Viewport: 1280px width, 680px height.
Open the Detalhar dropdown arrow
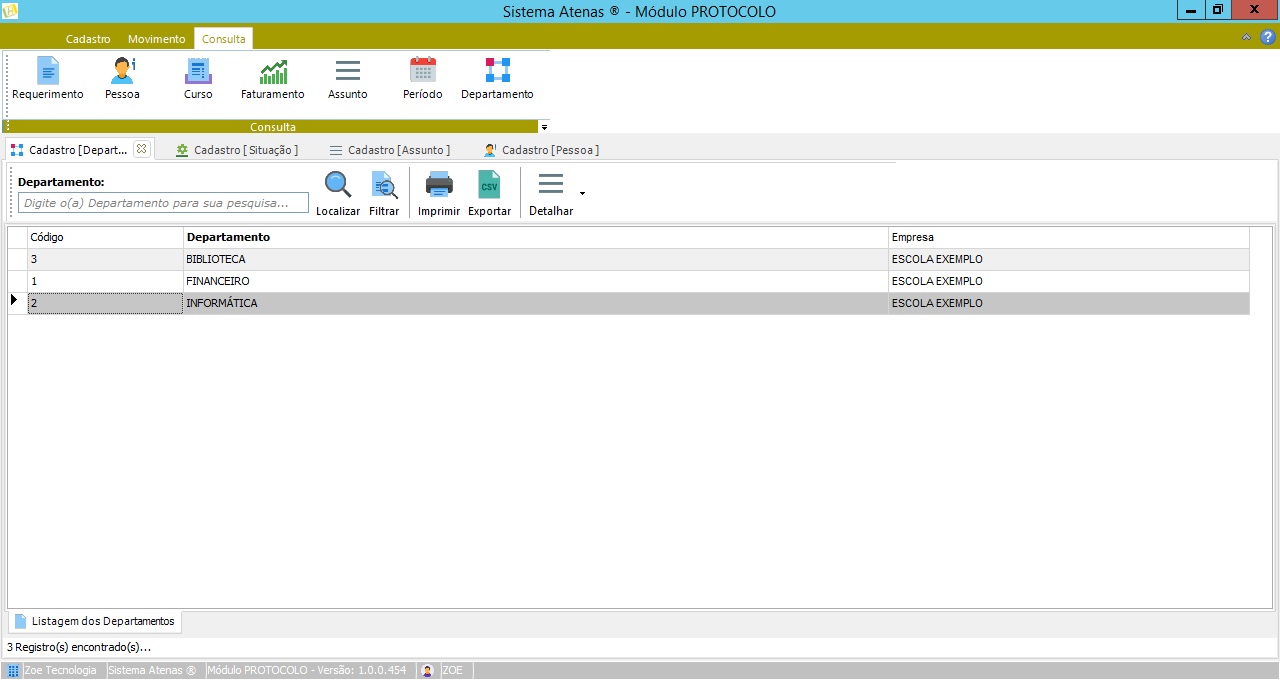click(582, 193)
